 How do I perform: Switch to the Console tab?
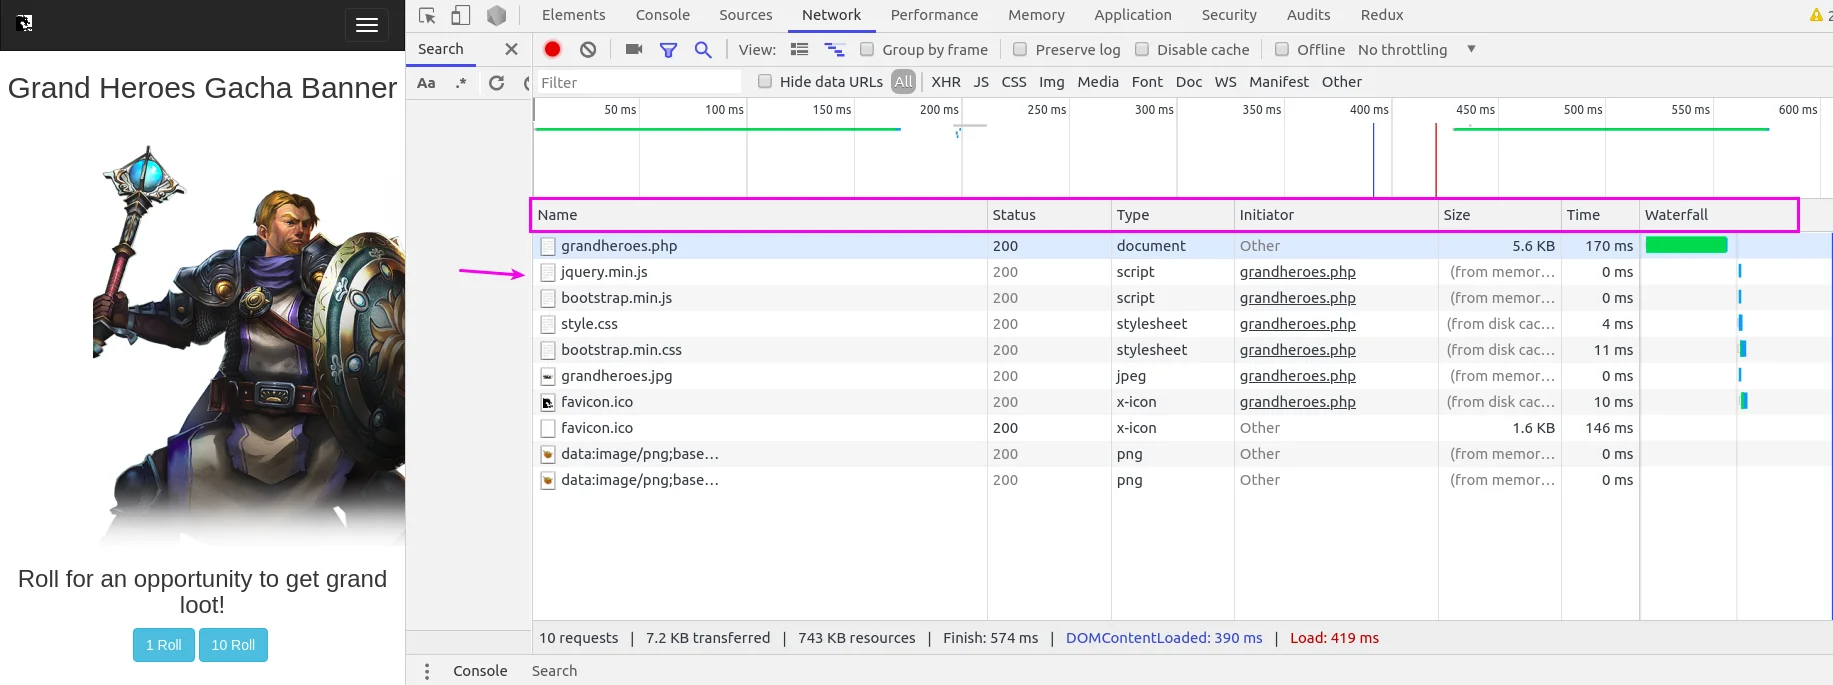pos(662,15)
